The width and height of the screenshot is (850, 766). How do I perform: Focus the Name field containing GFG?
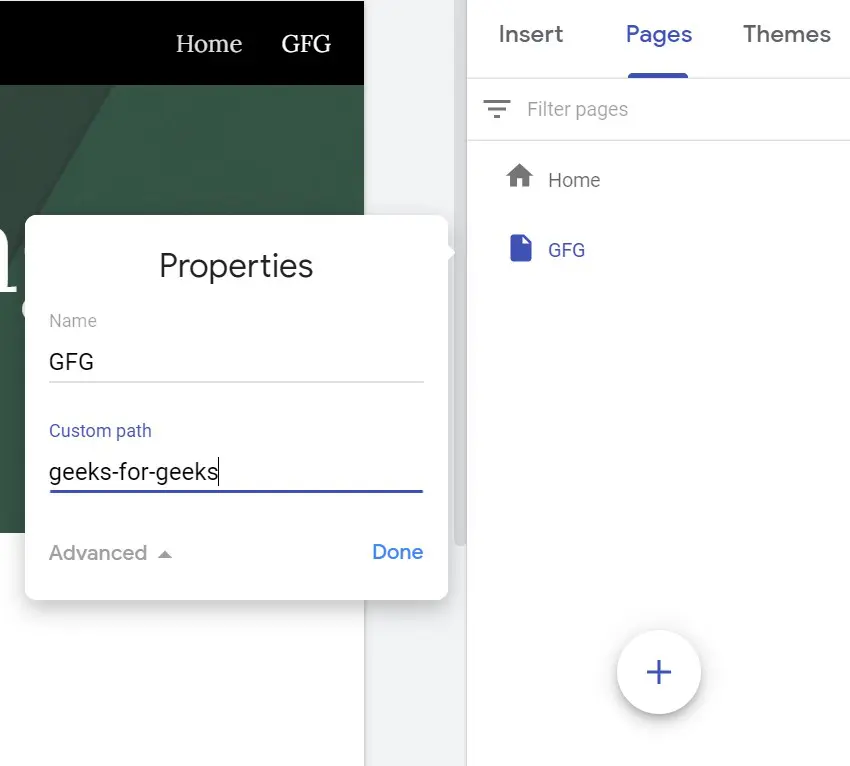point(236,362)
